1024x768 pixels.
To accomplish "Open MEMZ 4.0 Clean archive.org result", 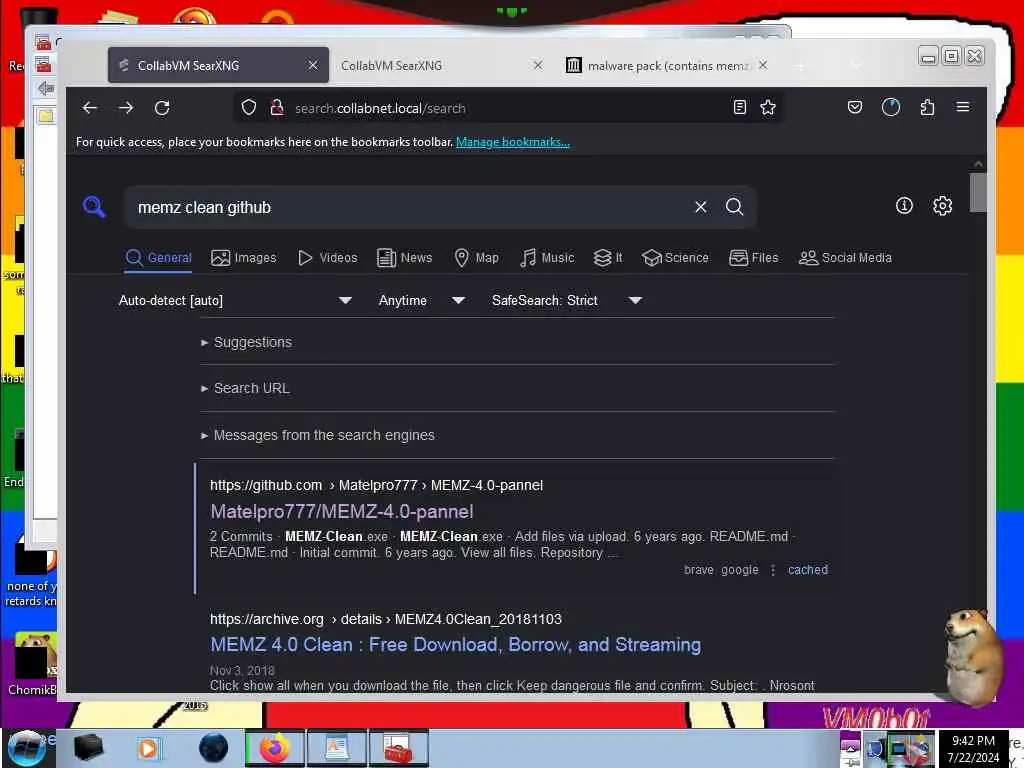I will (455, 645).
